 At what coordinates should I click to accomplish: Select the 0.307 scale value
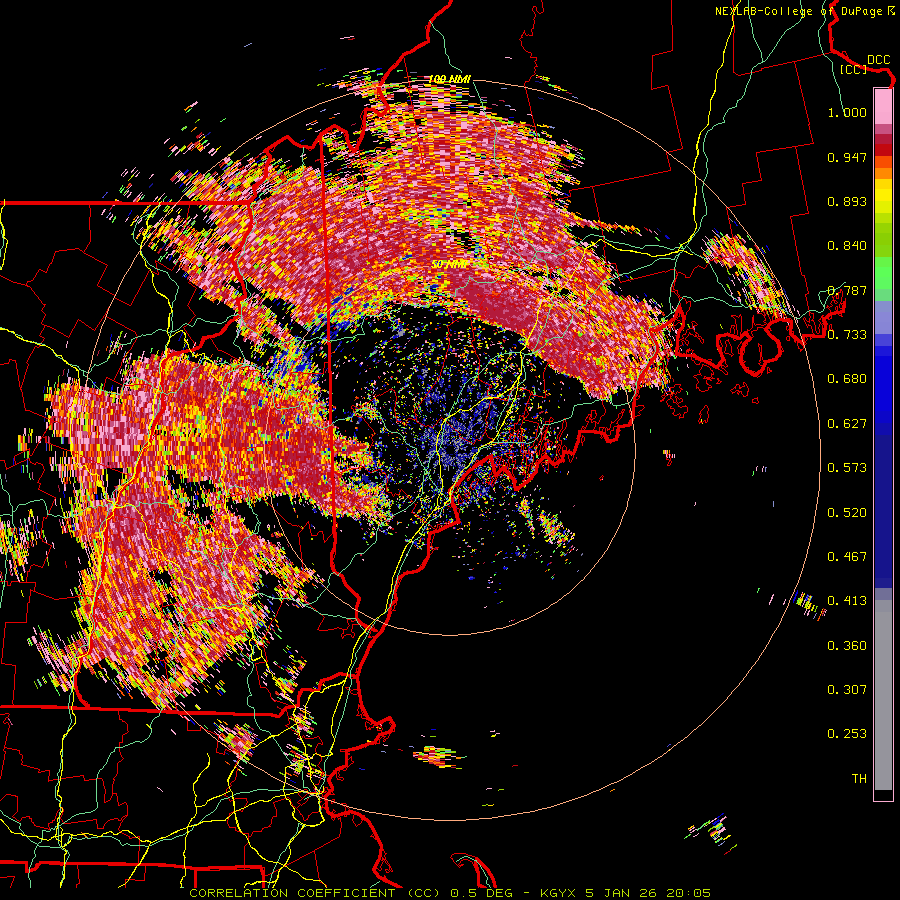tap(847, 690)
